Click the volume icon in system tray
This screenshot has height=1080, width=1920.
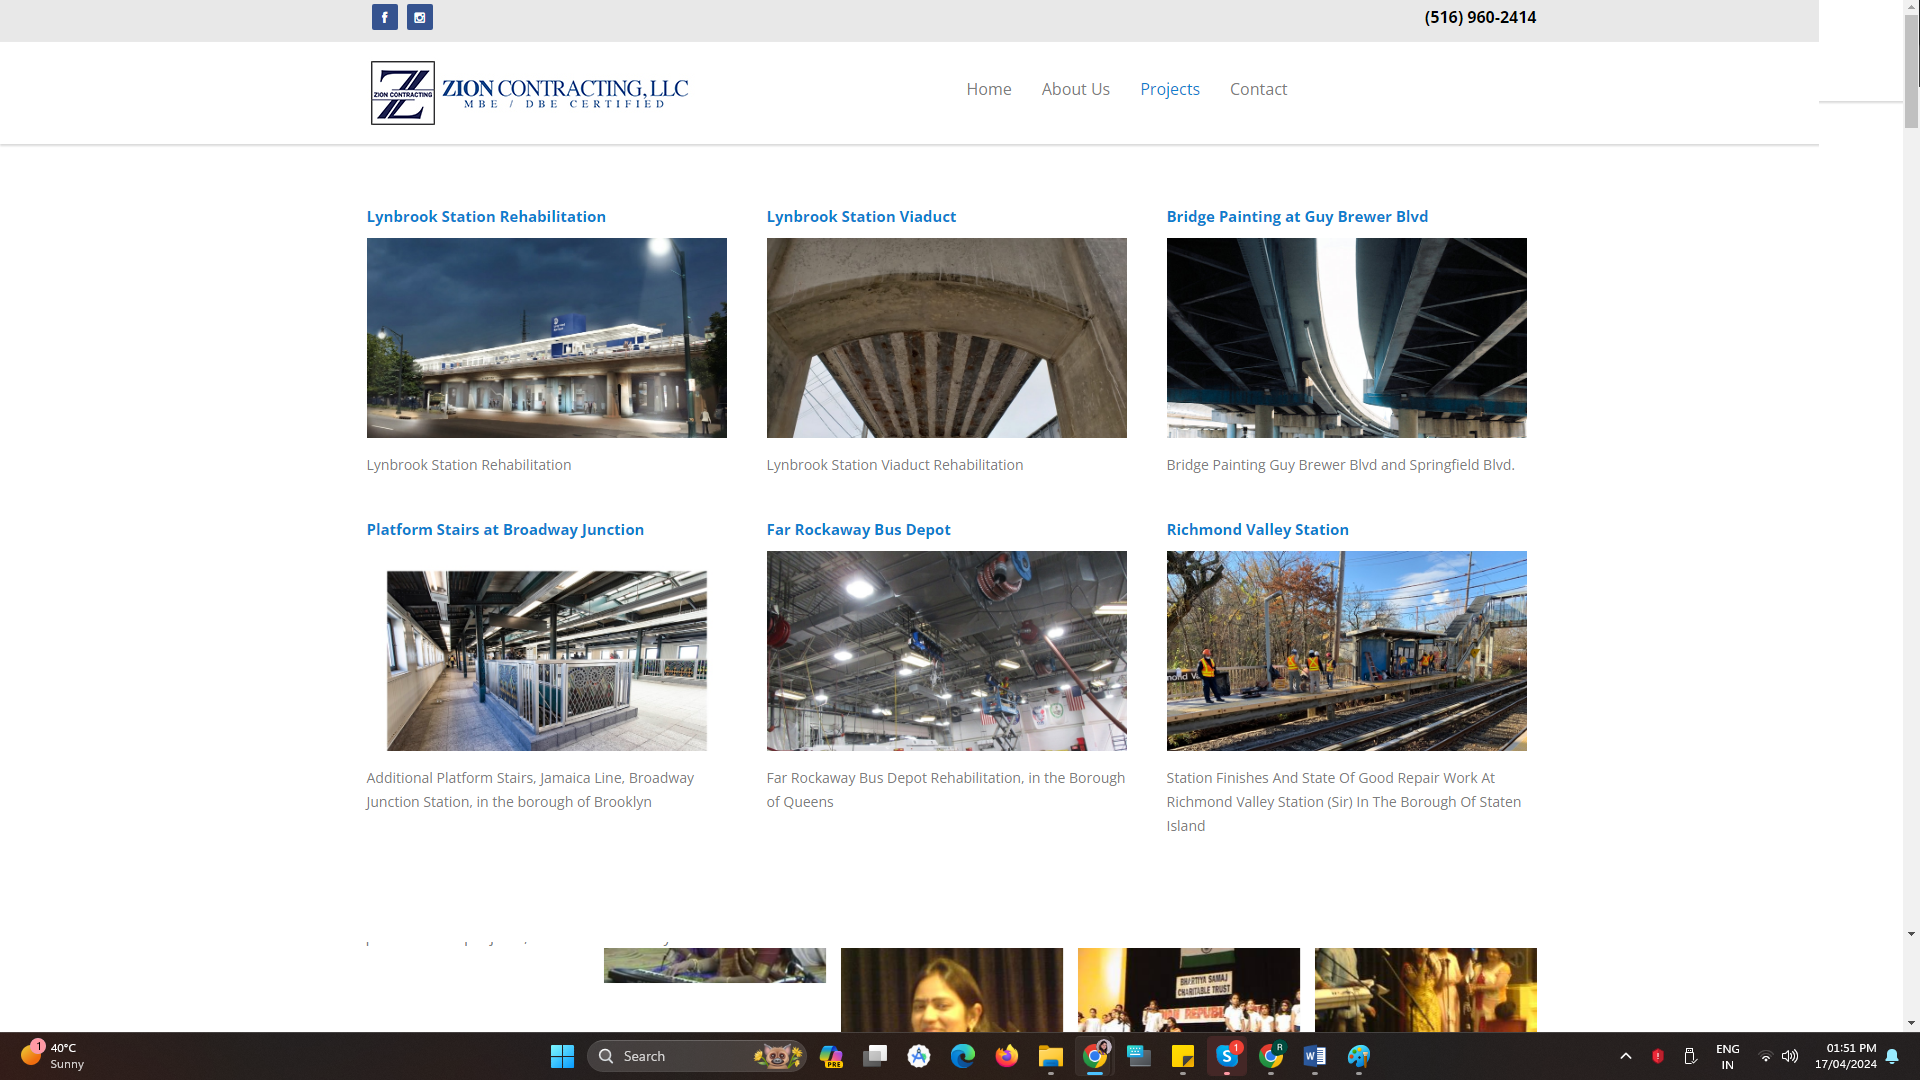point(1790,1056)
